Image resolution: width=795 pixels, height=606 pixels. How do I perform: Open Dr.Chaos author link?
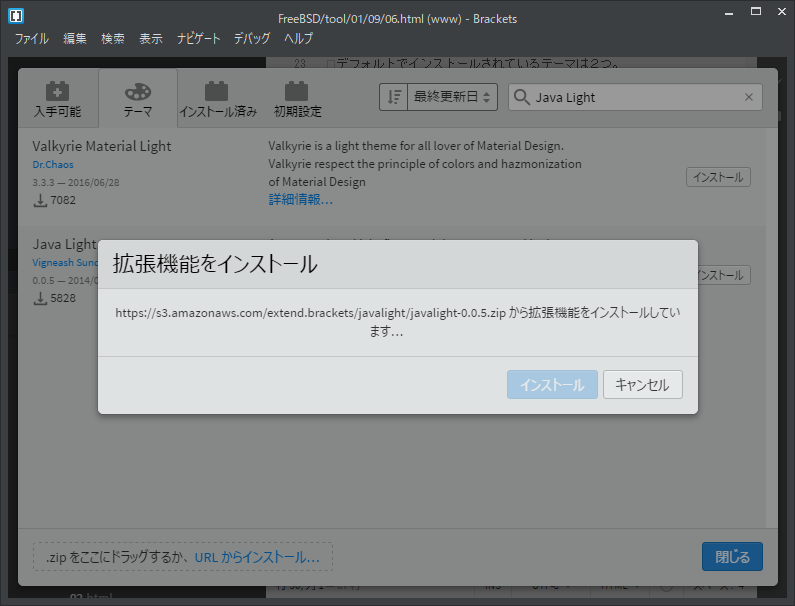point(53,164)
